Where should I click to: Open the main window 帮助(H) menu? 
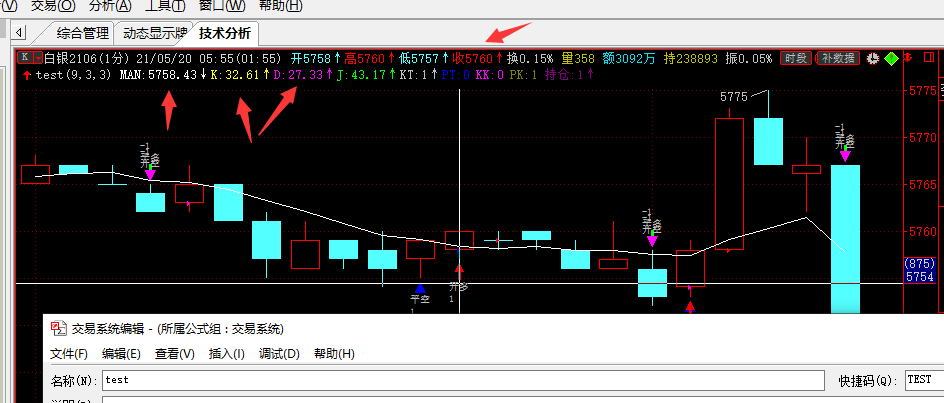[279, 7]
